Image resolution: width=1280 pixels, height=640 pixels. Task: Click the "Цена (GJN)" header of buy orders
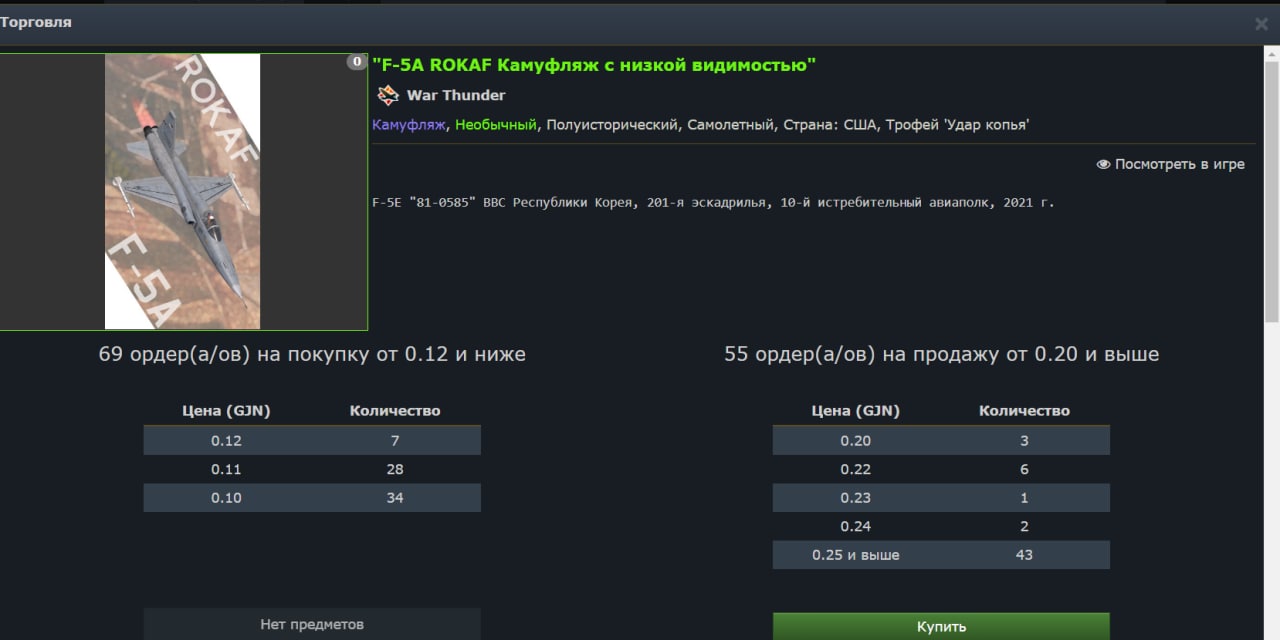click(226, 410)
